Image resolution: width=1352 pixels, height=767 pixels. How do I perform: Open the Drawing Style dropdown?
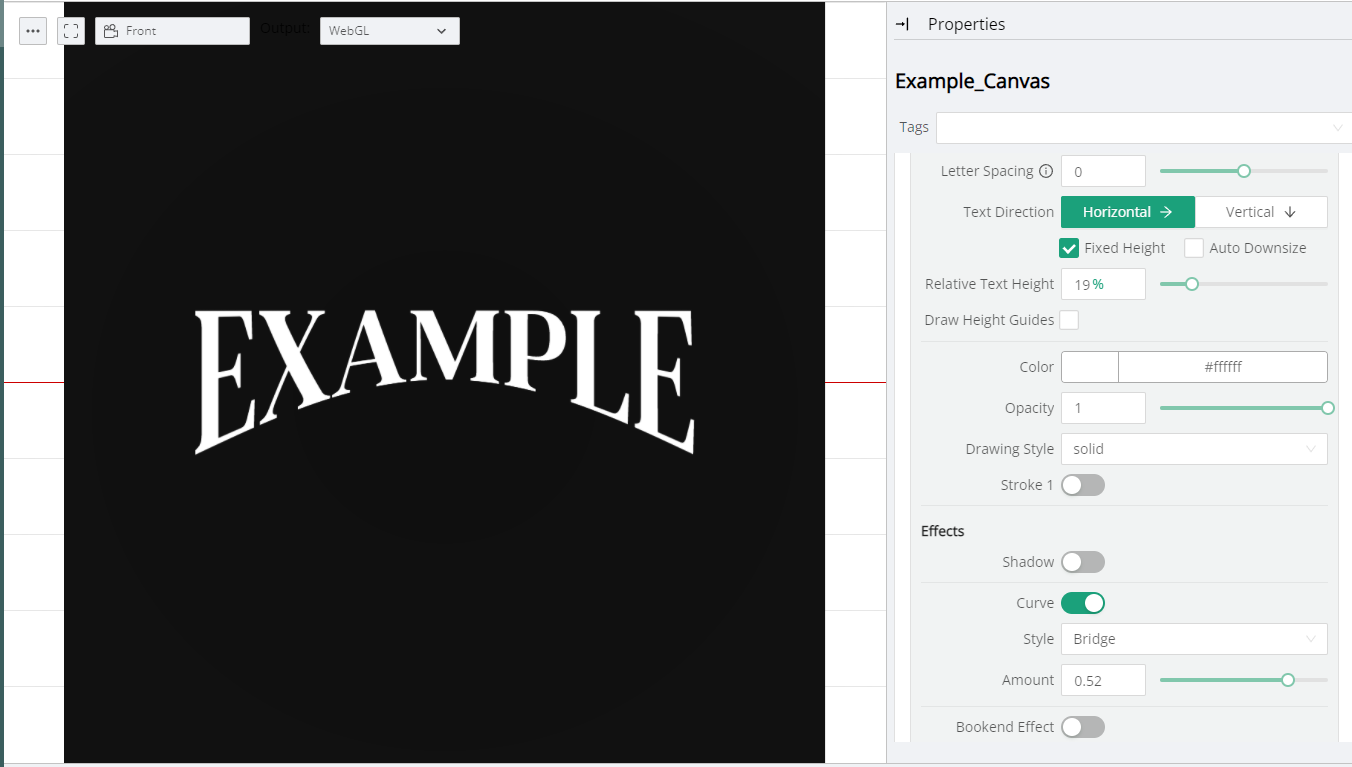[x=1193, y=449]
